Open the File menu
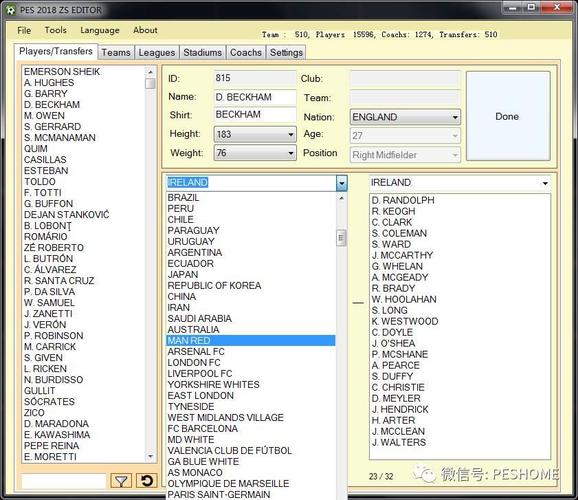The height and width of the screenshot is (500, 578). 24,30
